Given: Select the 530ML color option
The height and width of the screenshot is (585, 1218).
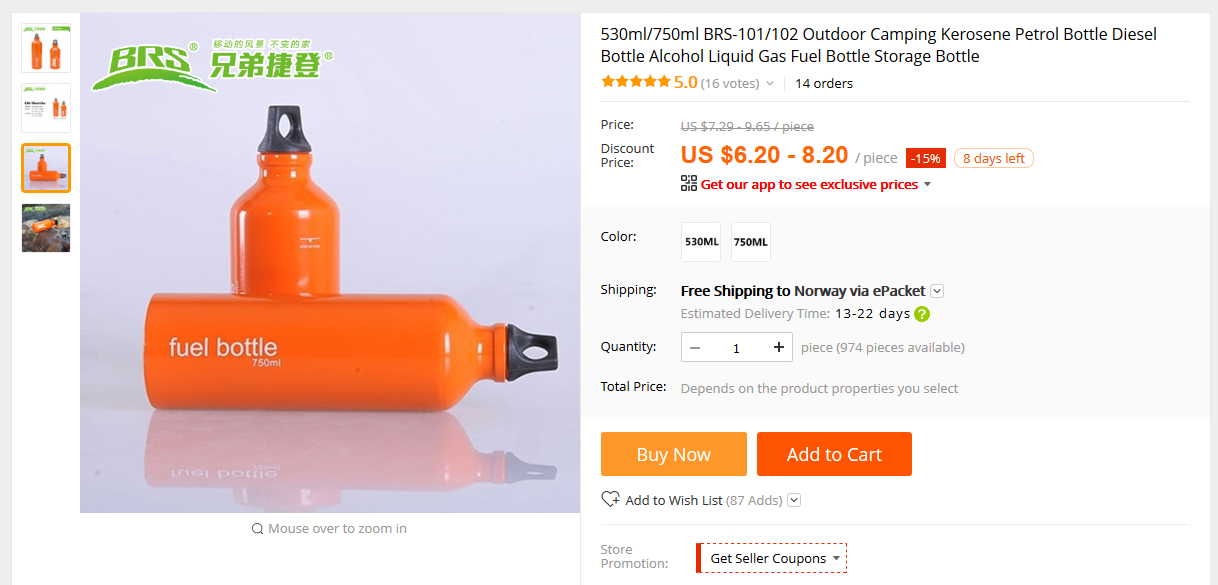Looking at the screenshot, I should coord(700,241).
